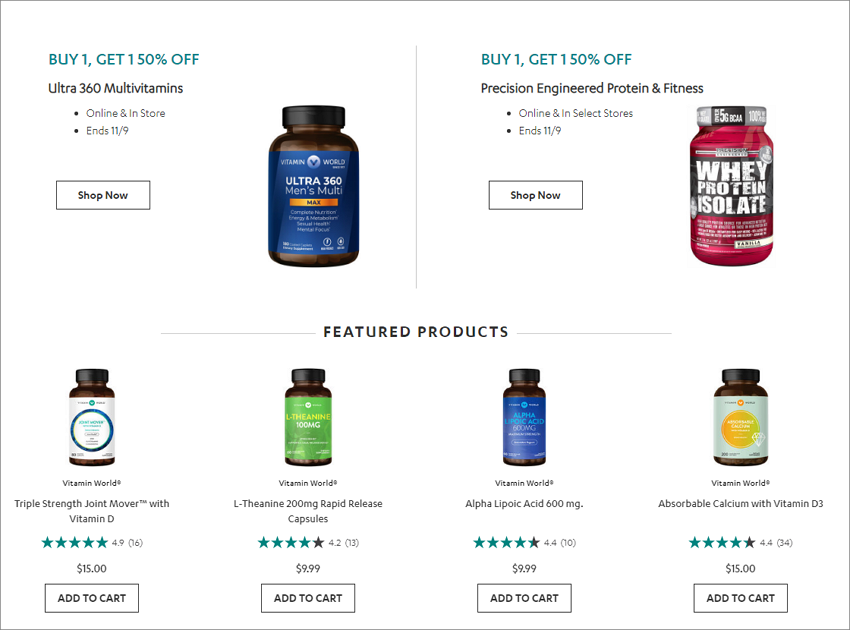The height and width of the screenshot is (630, 850).
Task: Select the Absorbable Calcium bottle thumbnail
Action: pyautogui.click(x=740, y=417)
